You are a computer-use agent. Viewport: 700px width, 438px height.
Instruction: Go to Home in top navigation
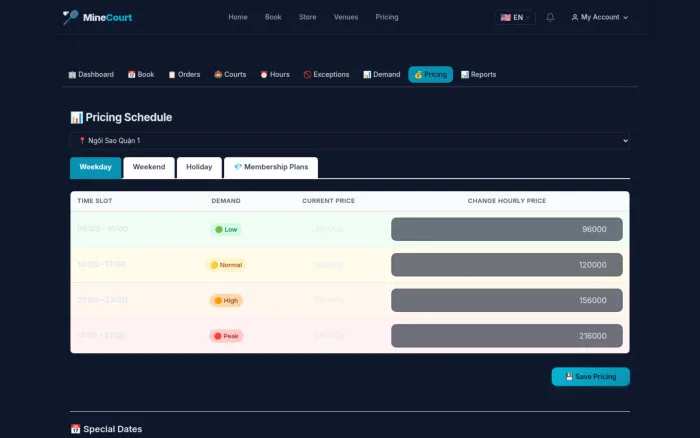[238, 17]
